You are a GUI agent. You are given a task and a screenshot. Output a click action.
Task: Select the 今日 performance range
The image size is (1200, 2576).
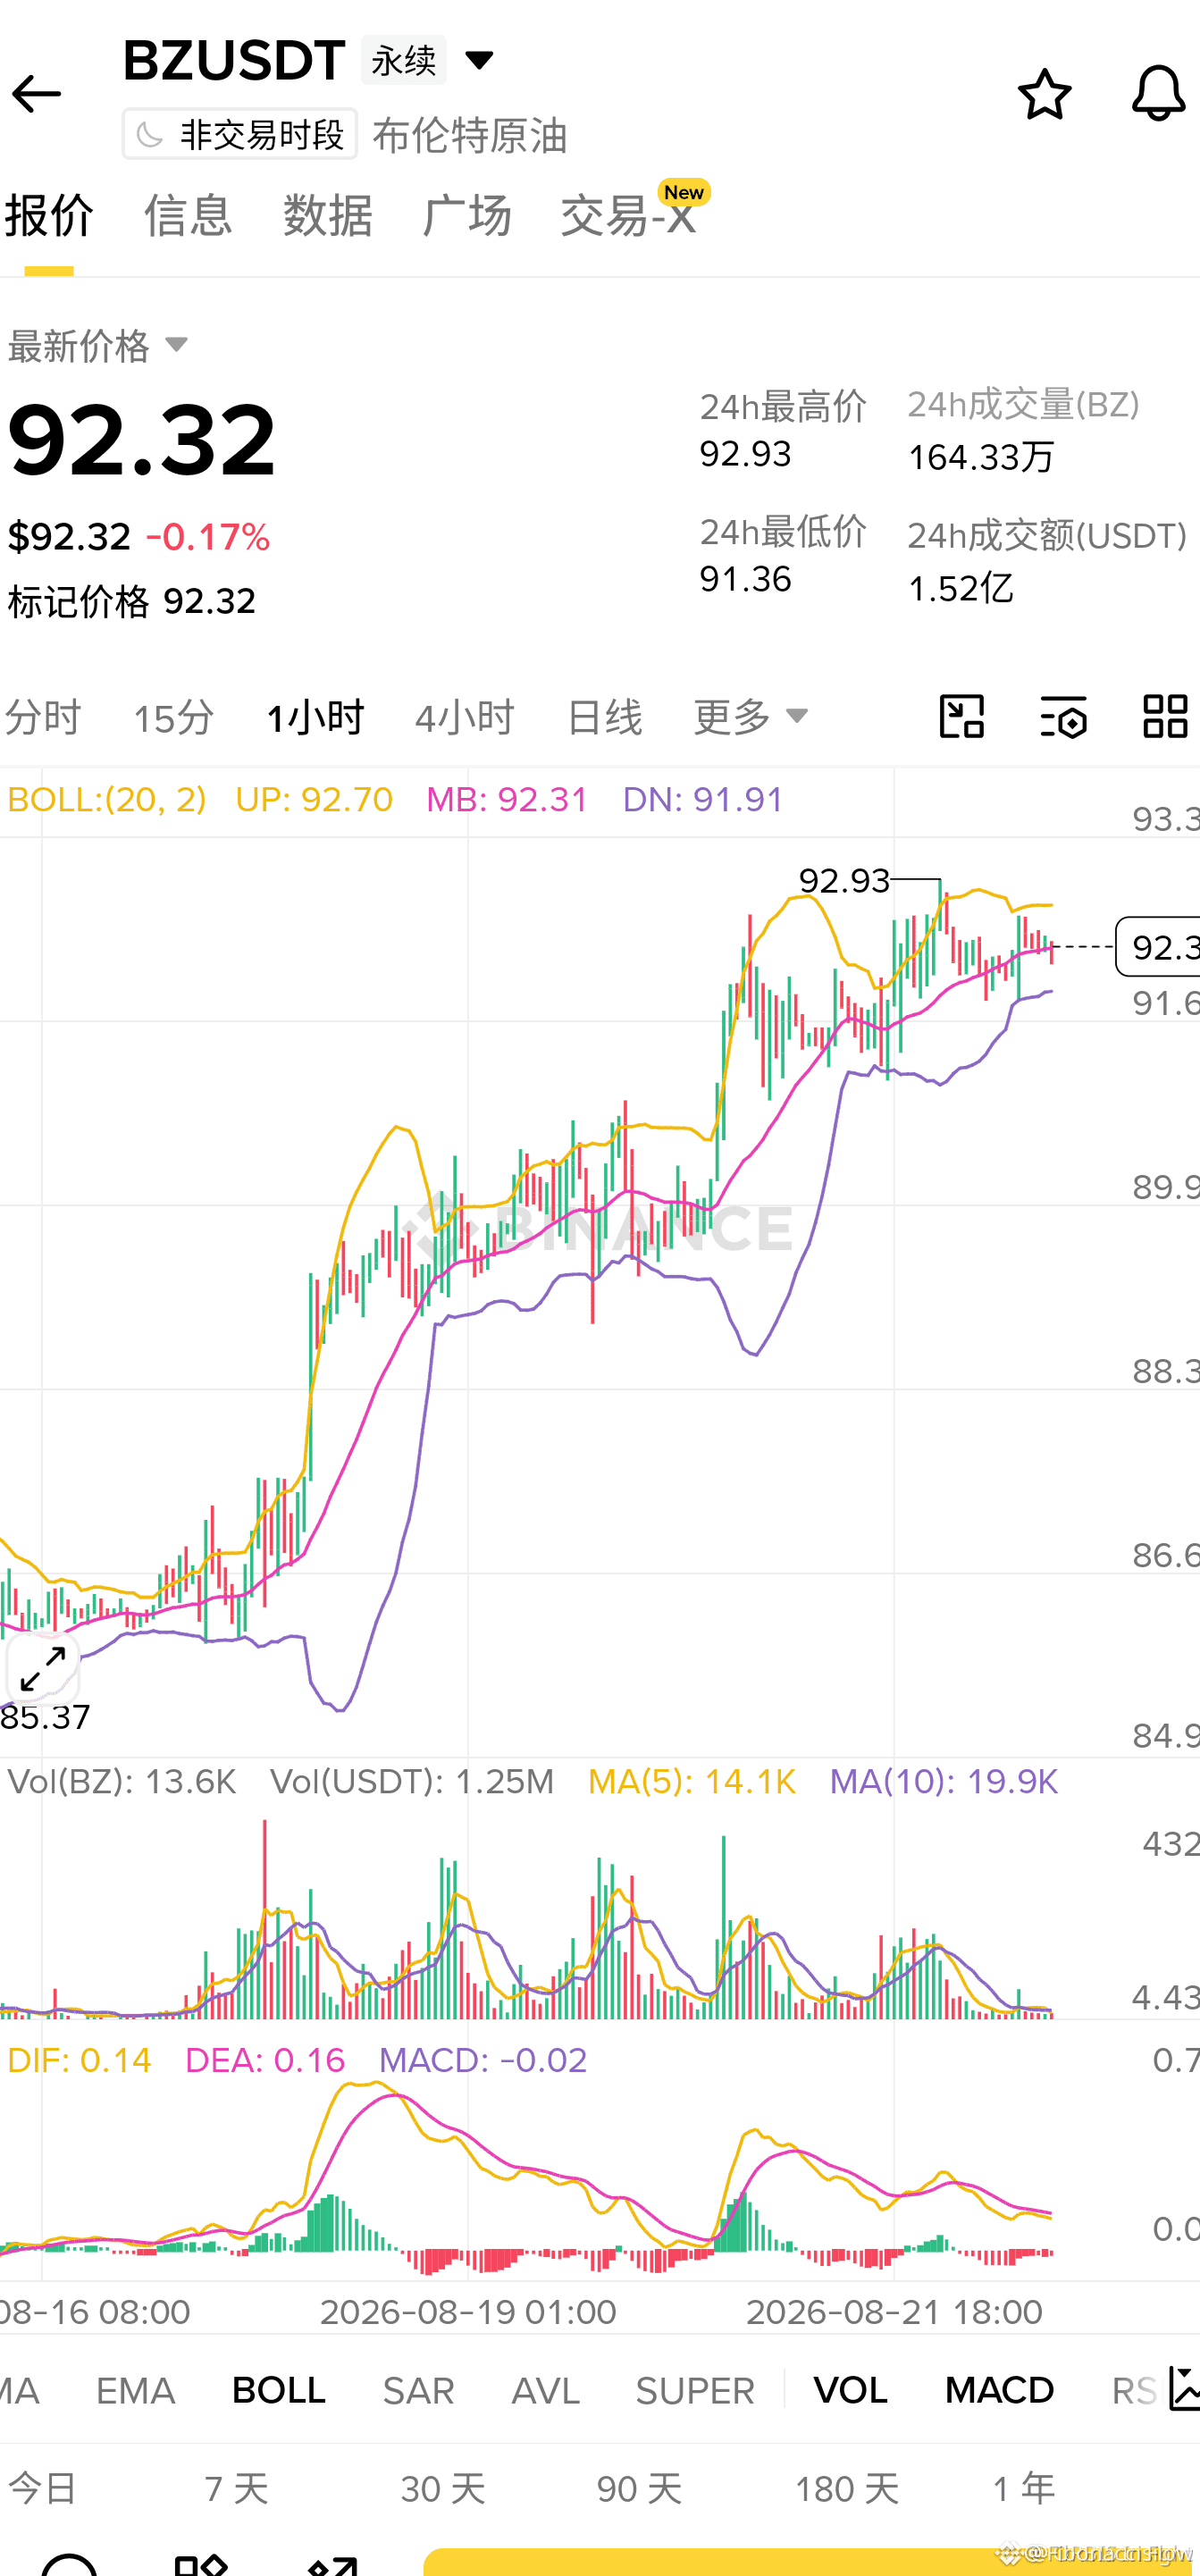tap(43, 2488)
